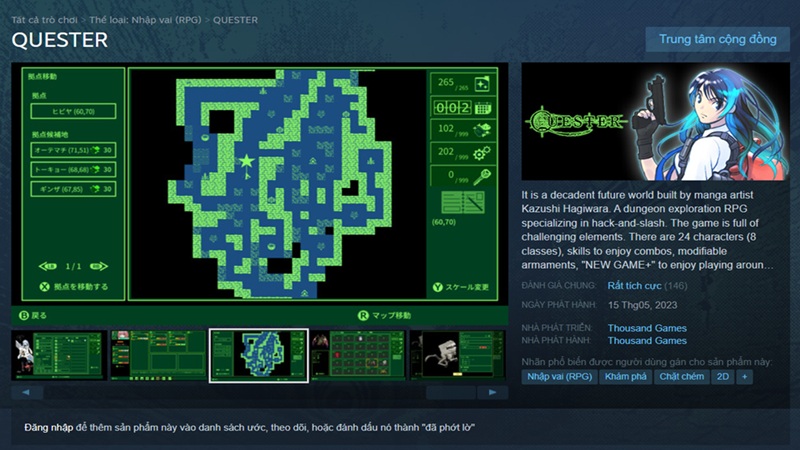Open Thể loại: Nhập vai (RPG) breadcrumb

click(x=145, y=20)
